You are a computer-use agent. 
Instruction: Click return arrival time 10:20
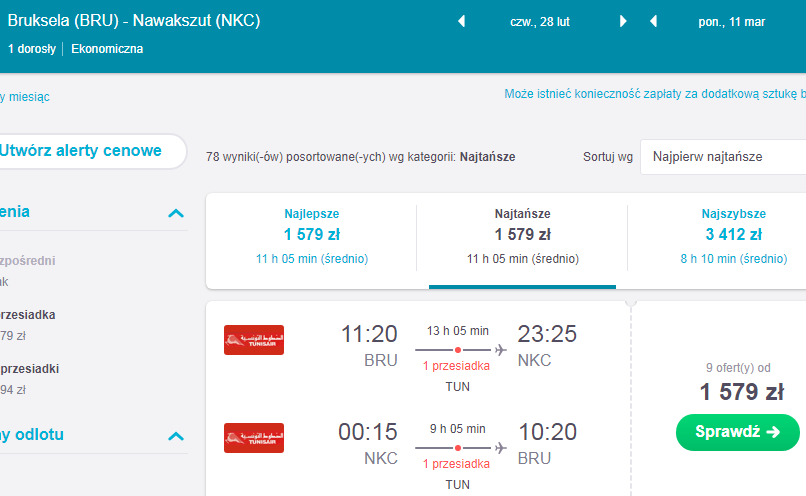547,432
